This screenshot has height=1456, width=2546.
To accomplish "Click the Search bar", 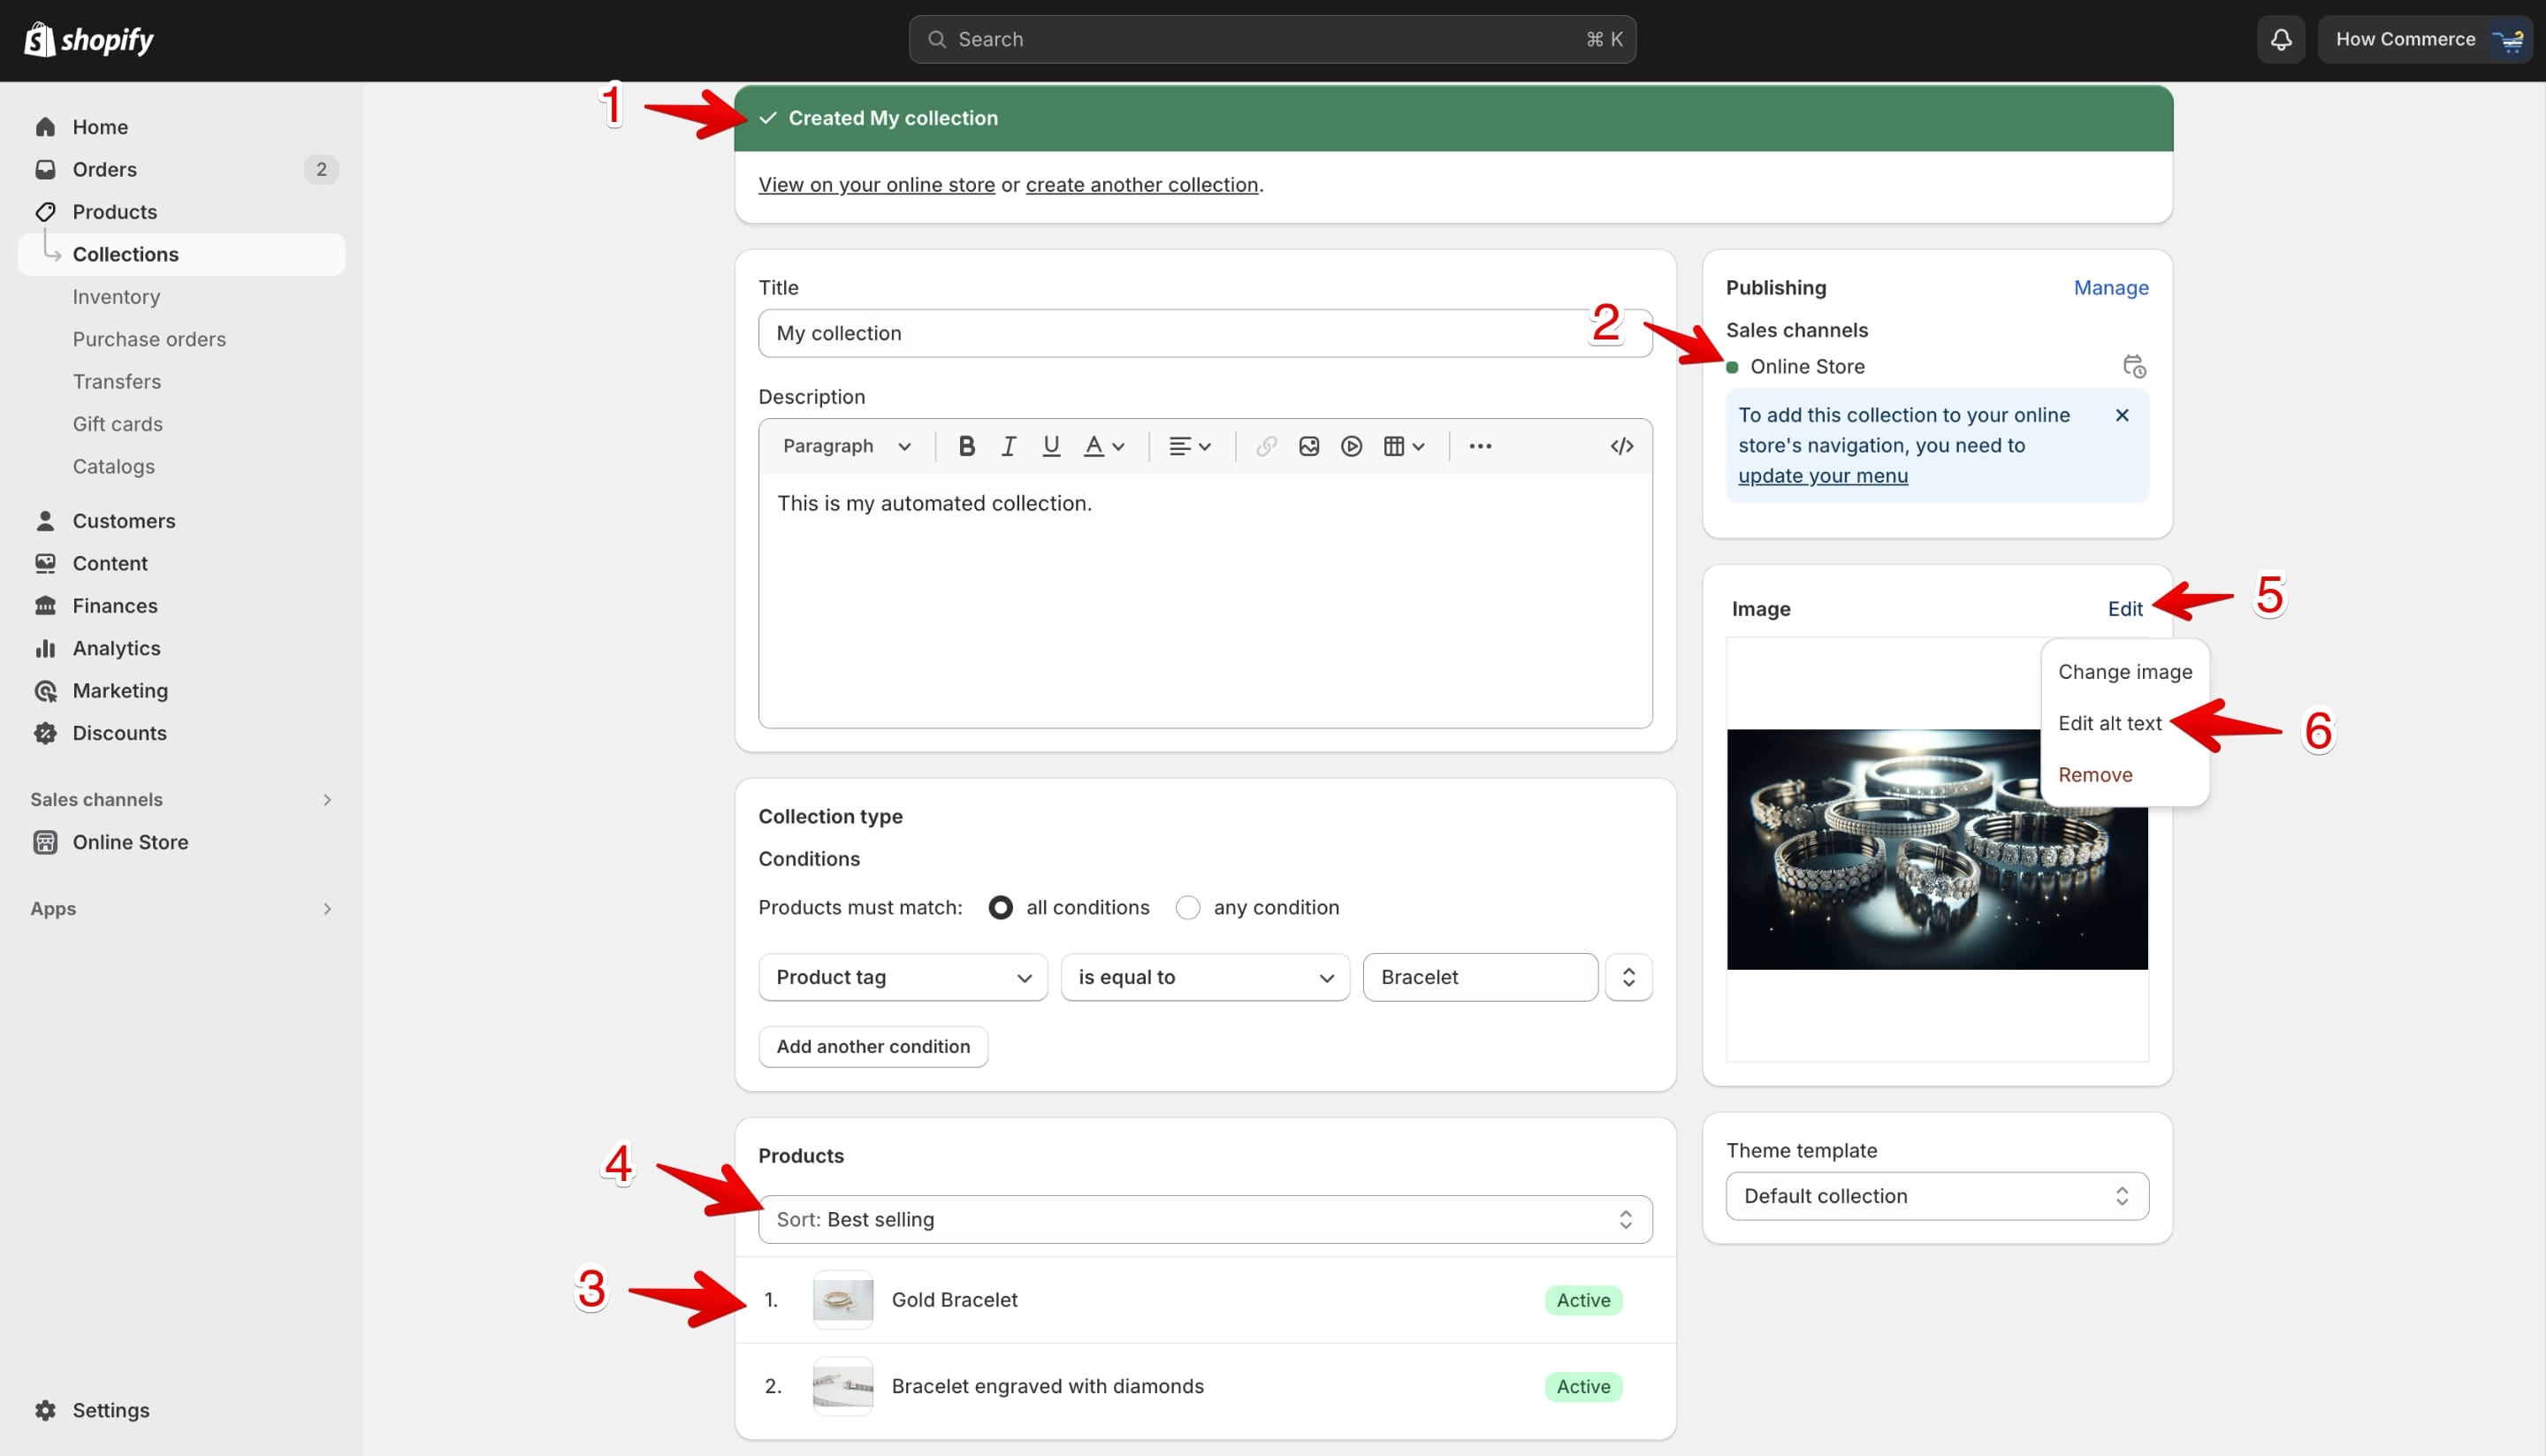I will click(1272, 39).
